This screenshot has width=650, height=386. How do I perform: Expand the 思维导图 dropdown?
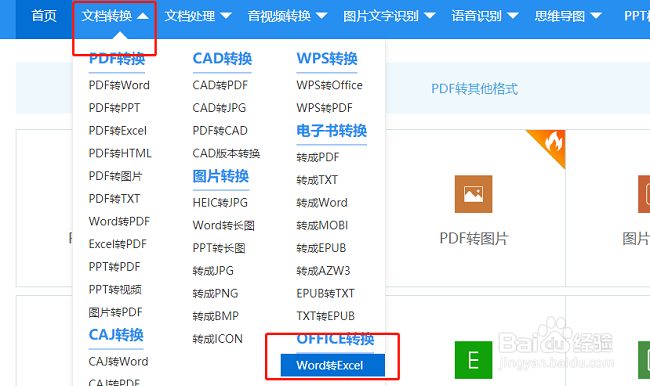pos(568,16)
